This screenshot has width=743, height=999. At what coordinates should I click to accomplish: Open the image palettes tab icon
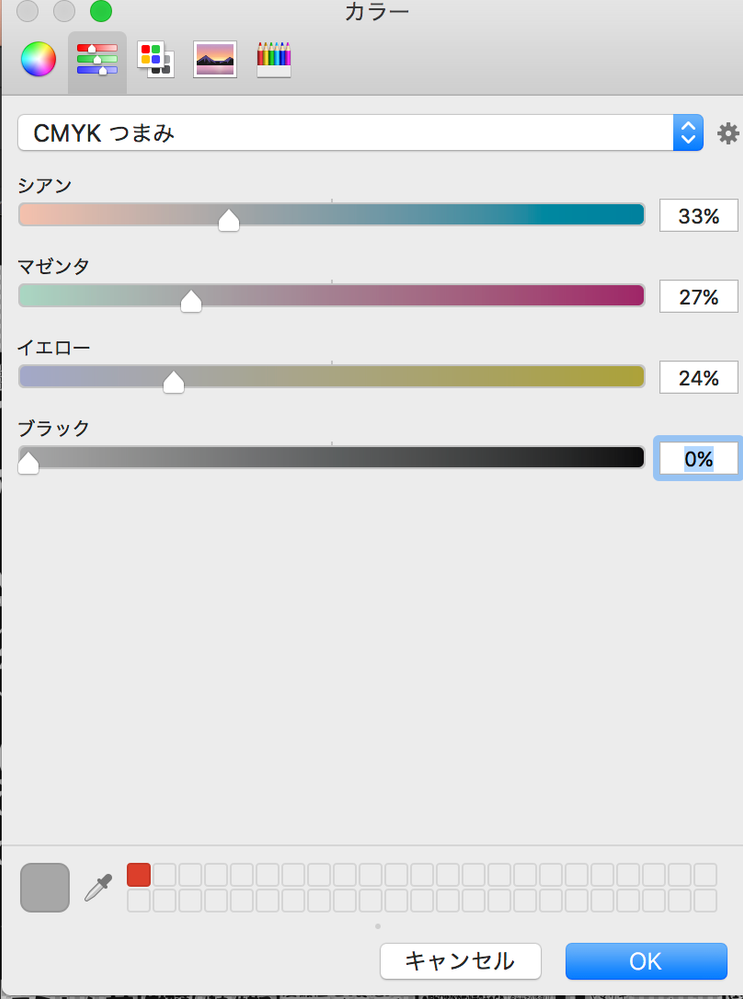pos(215,60)
